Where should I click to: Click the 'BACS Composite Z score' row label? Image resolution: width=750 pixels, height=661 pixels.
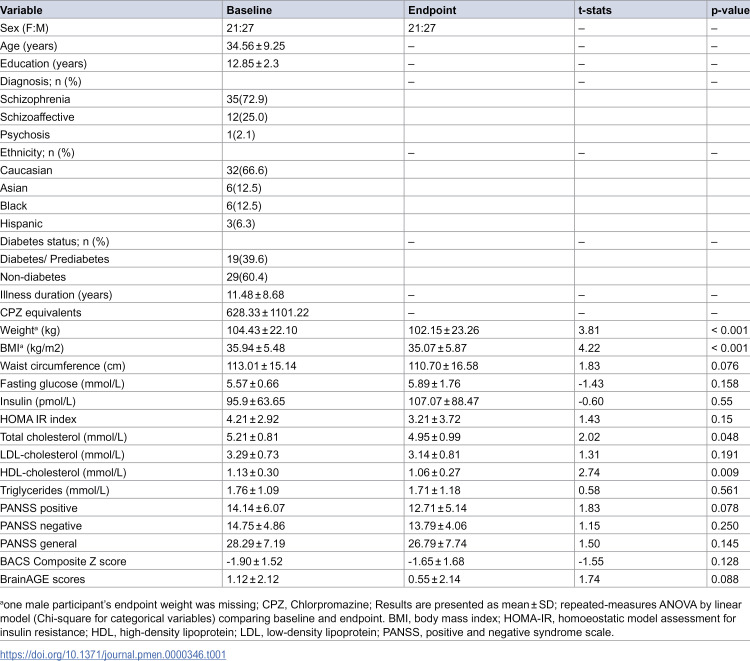click(63, 561)
